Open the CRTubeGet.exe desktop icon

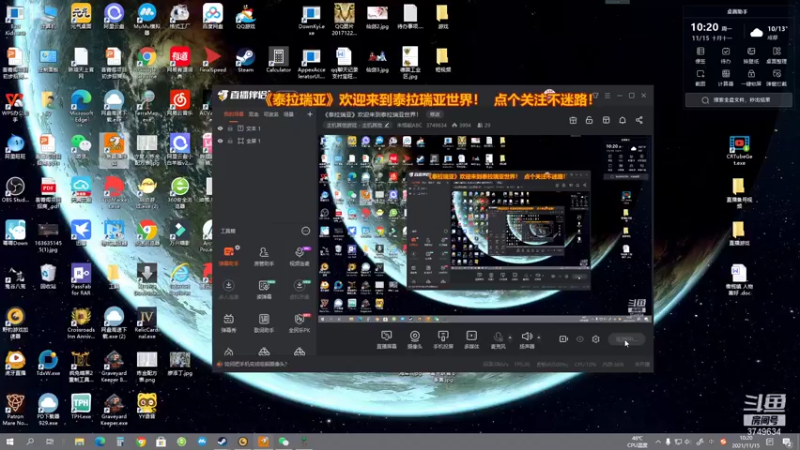pos(739,151)
